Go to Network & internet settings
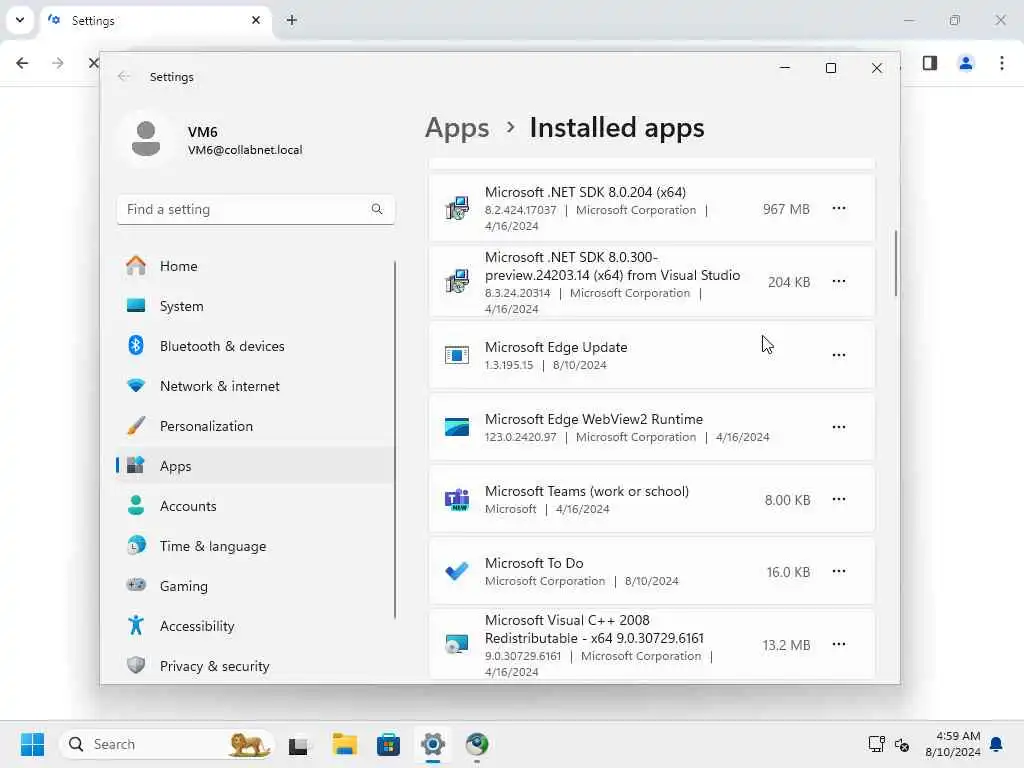 pyautogui.click(x=255, y=386)
